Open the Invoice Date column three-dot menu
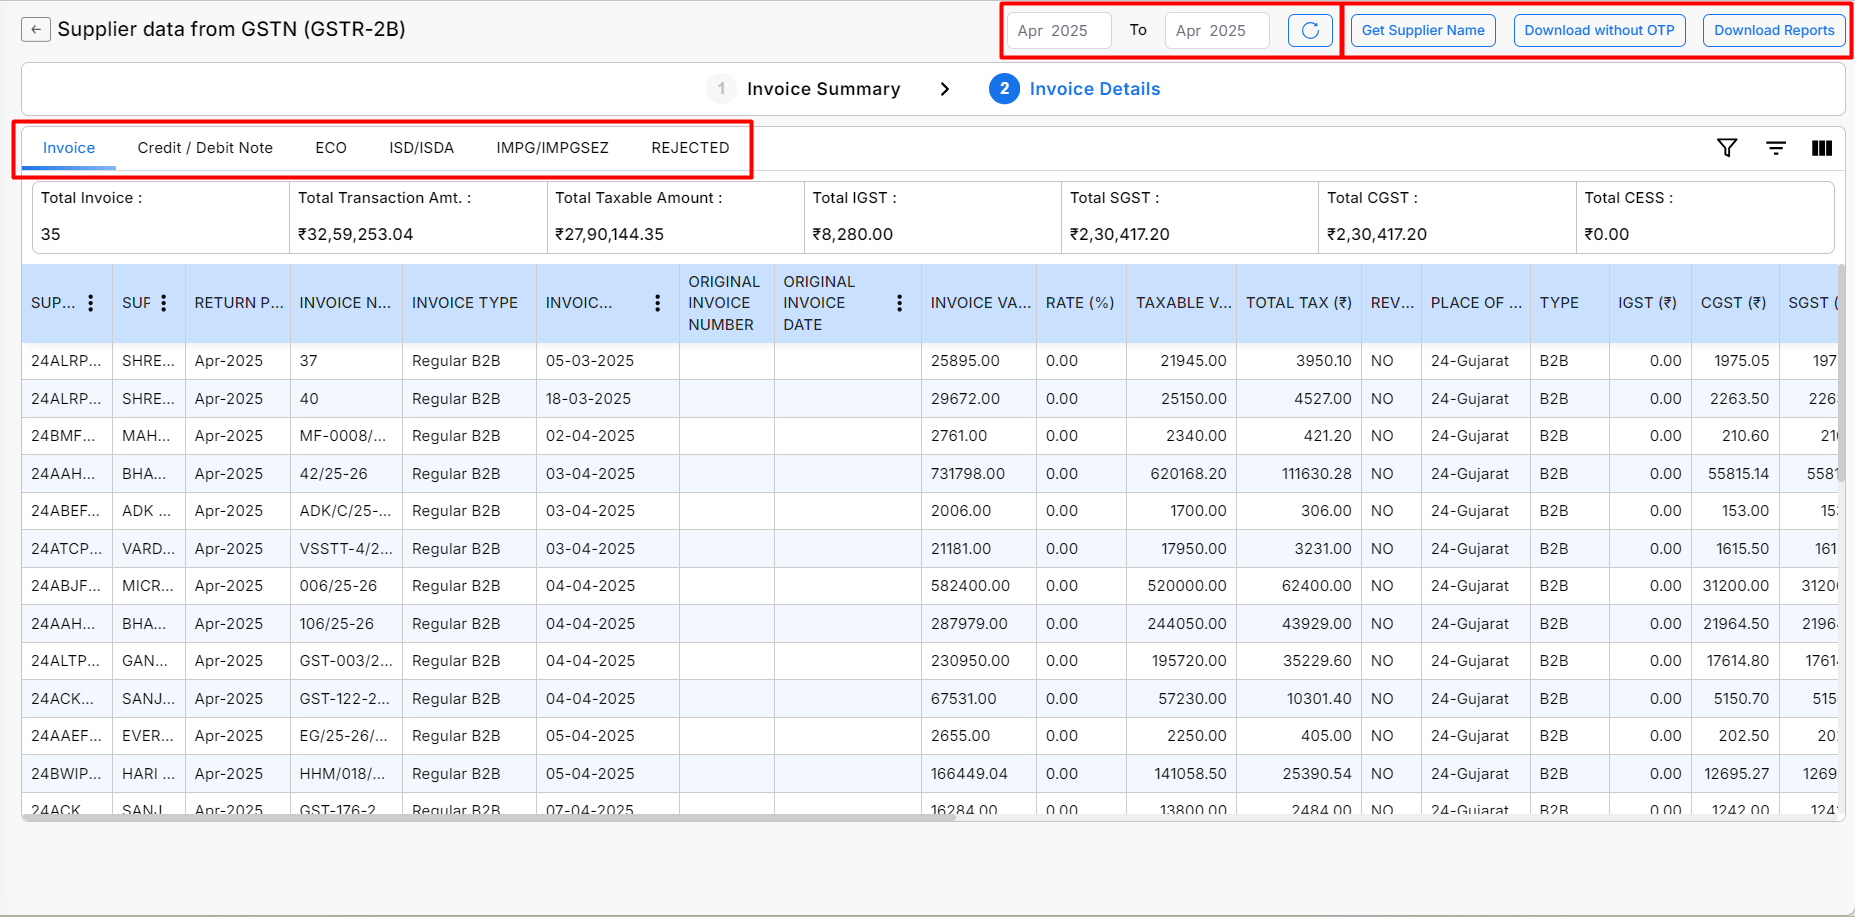This screenshot has height=917, width=1855. tap(657, 303)
